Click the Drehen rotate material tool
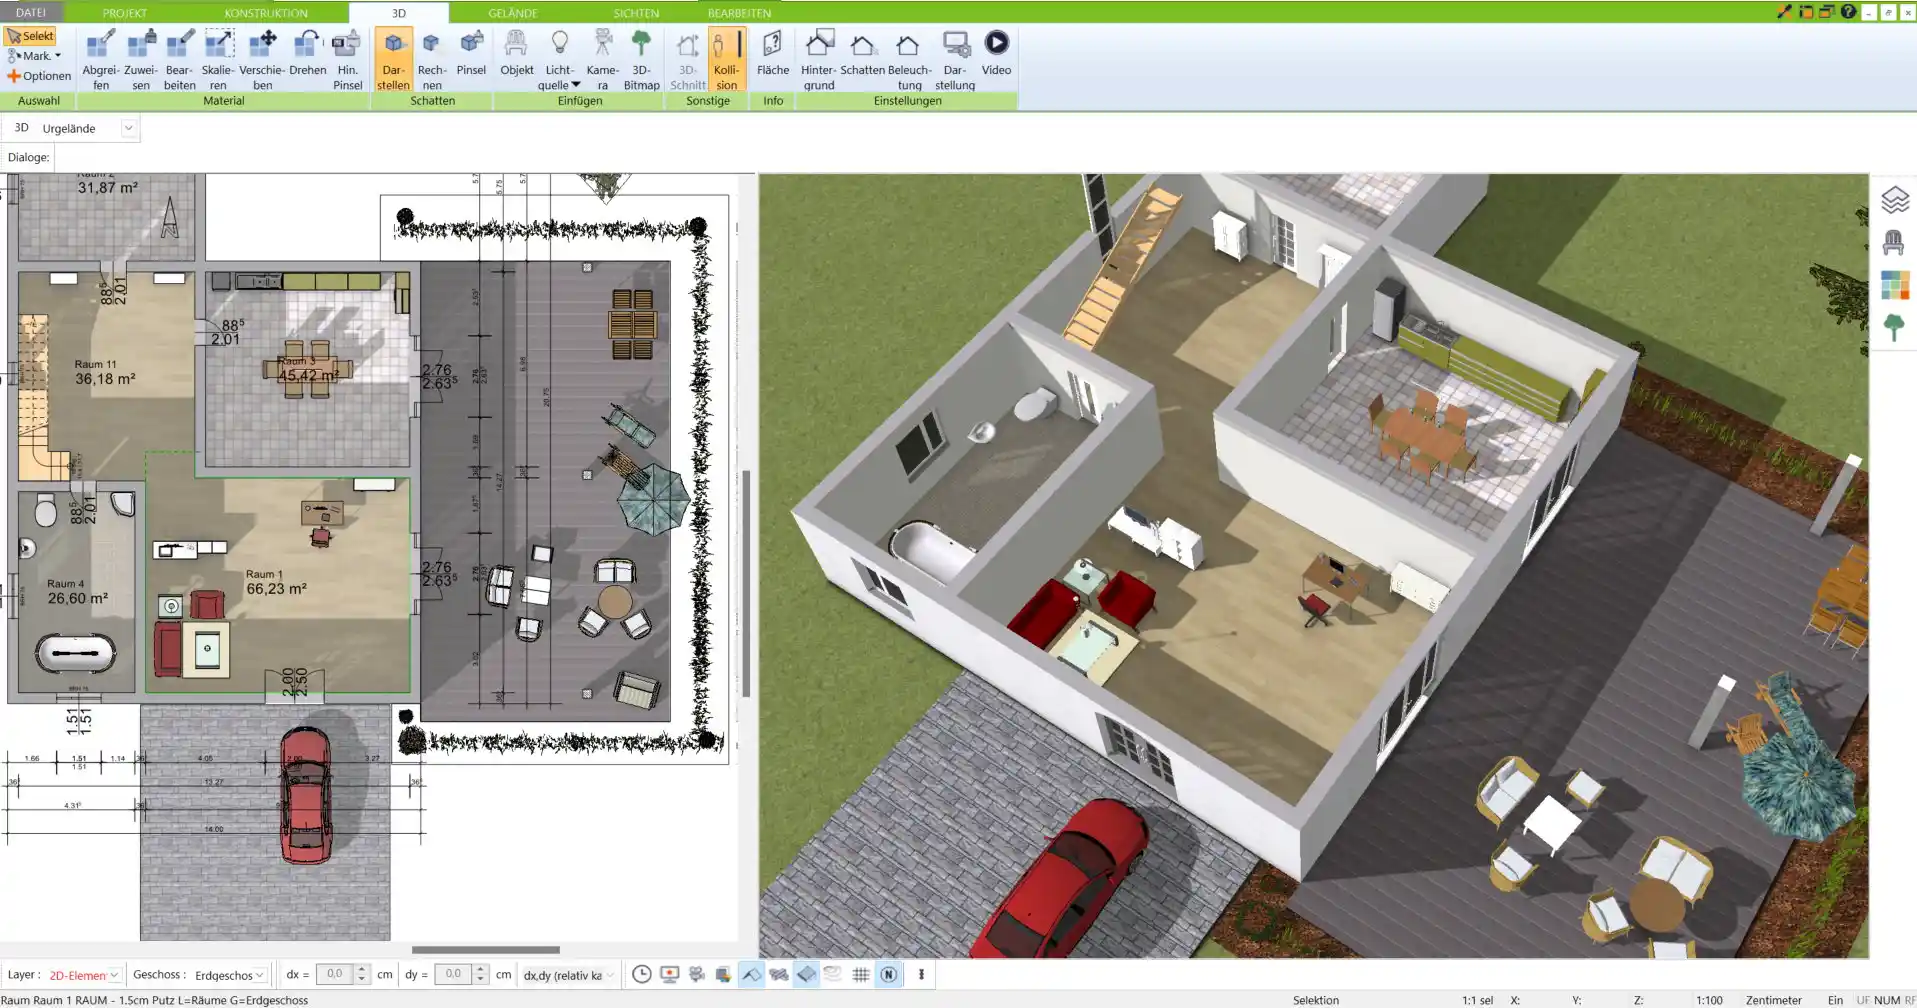The height and width of the screenshot is (1008, 1917). [307, 53]
